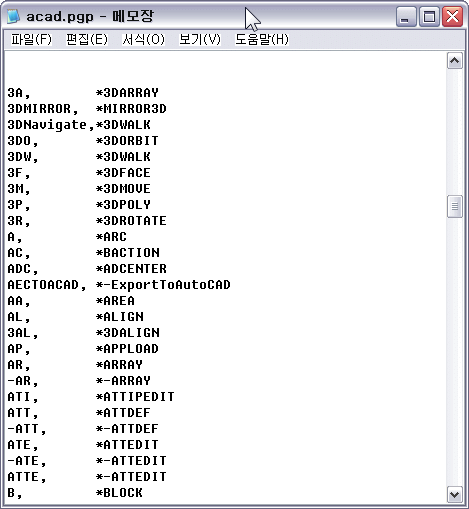Image resolution: width=469 pixels, height=509 pixels.
Task: Click the text *ADCENTER
Action: click(x=131, y=269)
